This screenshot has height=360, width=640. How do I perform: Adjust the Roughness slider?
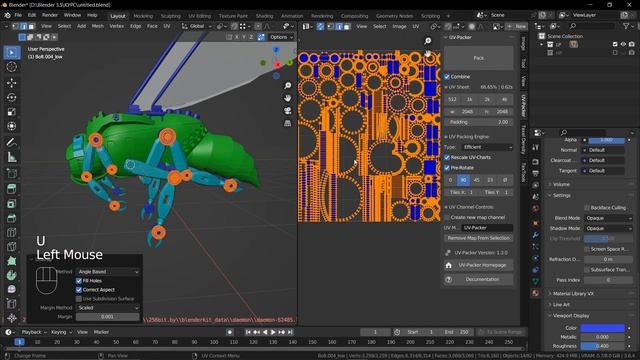click(602, 346)
